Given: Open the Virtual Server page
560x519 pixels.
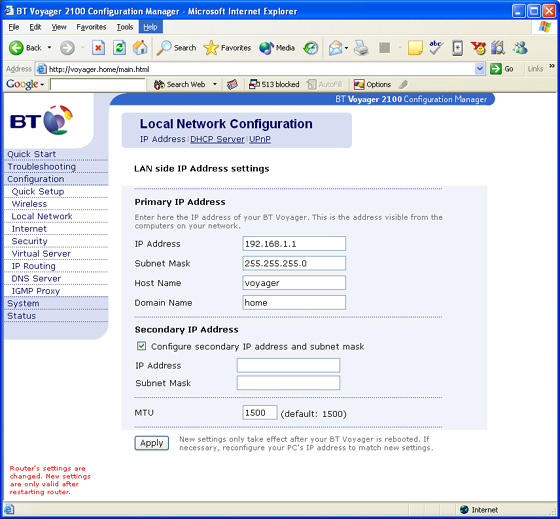Looking at the screenshot, I should pos(41,253).
